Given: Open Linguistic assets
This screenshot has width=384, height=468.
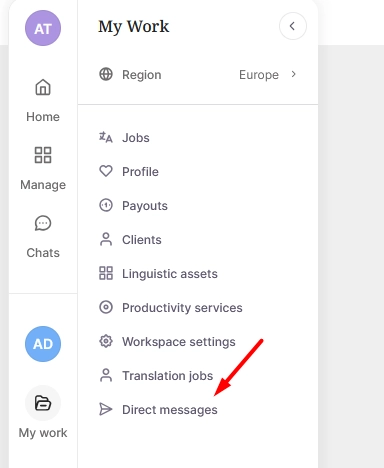Looking at the screenshot, I should pyautogui.click(x=170, y=274).
